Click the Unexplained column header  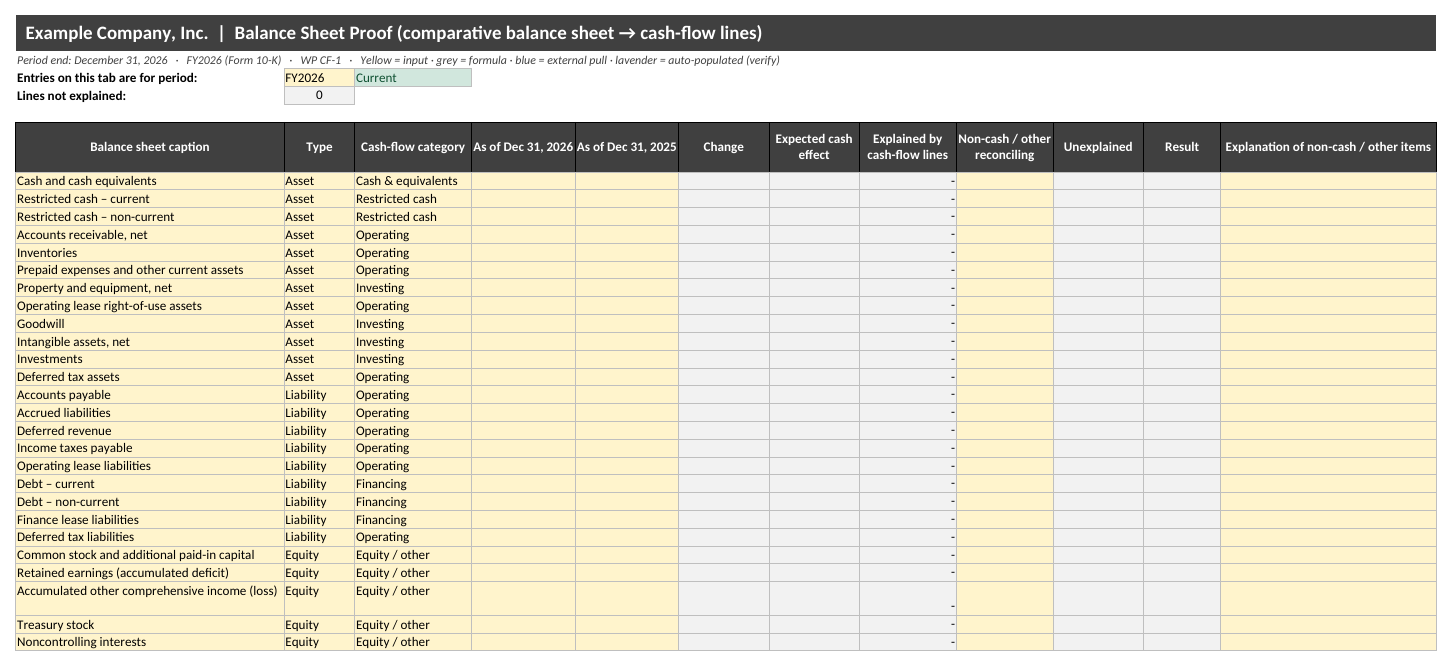(1098, 147)
